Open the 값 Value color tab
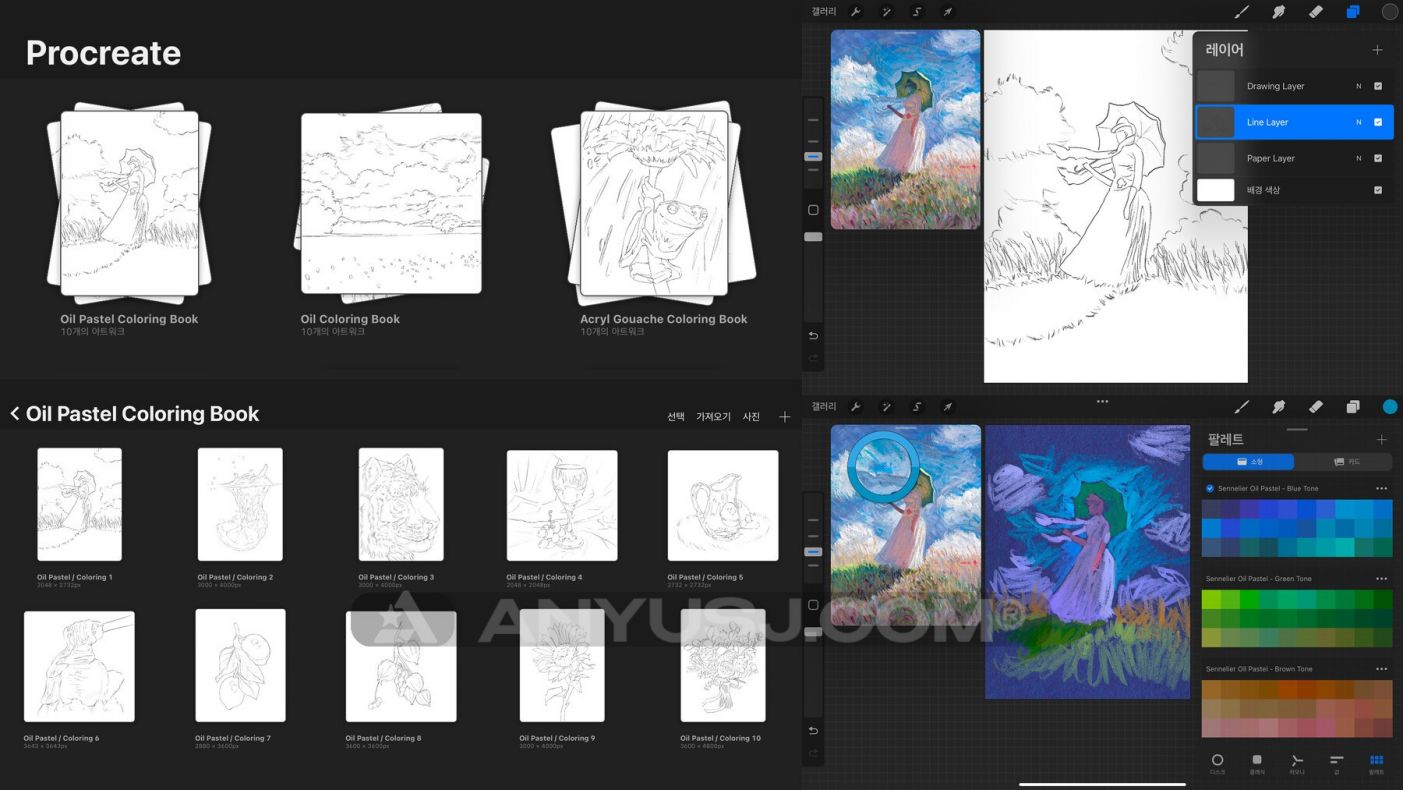The width and height of the screenshot is (1403, 790). tap(1337, 764)
